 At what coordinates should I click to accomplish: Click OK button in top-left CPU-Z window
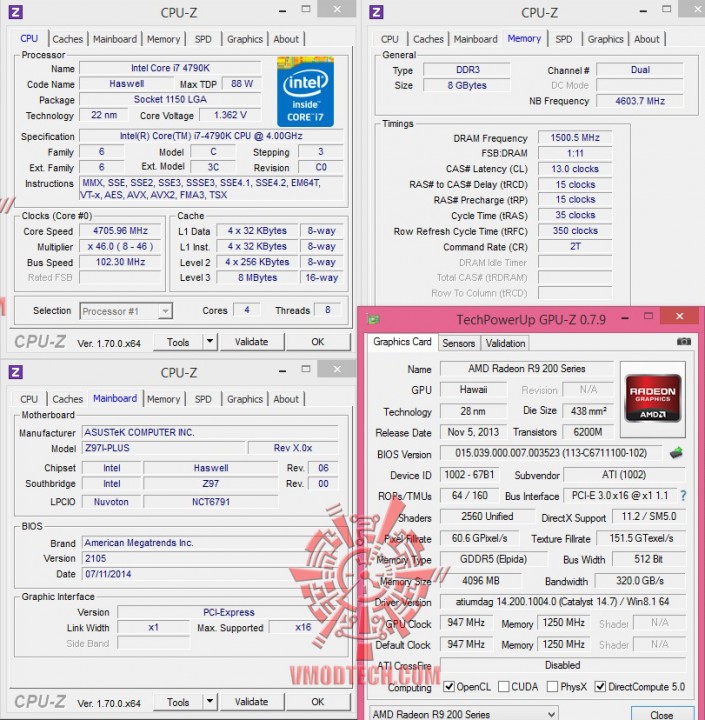click(x=318, y=342)
